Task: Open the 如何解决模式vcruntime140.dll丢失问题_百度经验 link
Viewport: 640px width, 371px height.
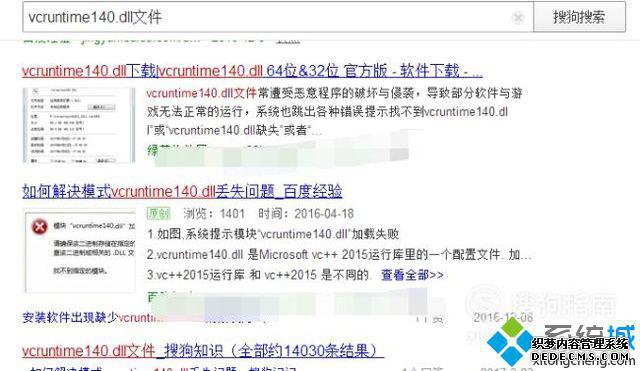Action: tap(182, 191)
